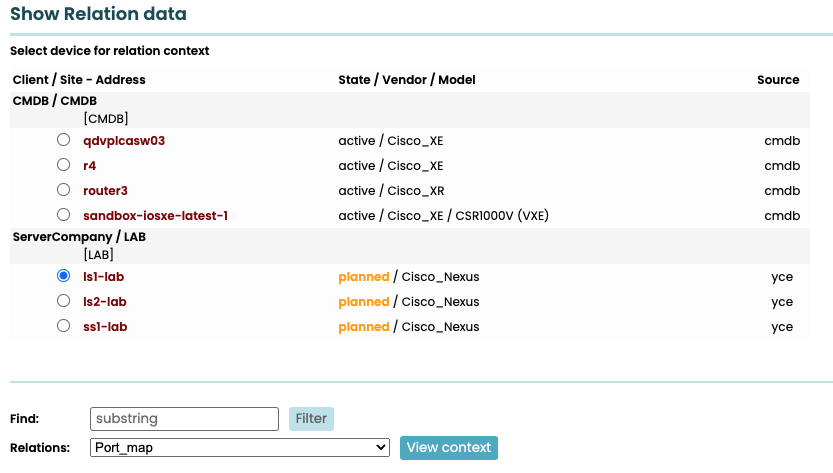Image resolution: width=833 pixels, height=473 pixels.
Task: Click the Source column header
Action: 778,80
